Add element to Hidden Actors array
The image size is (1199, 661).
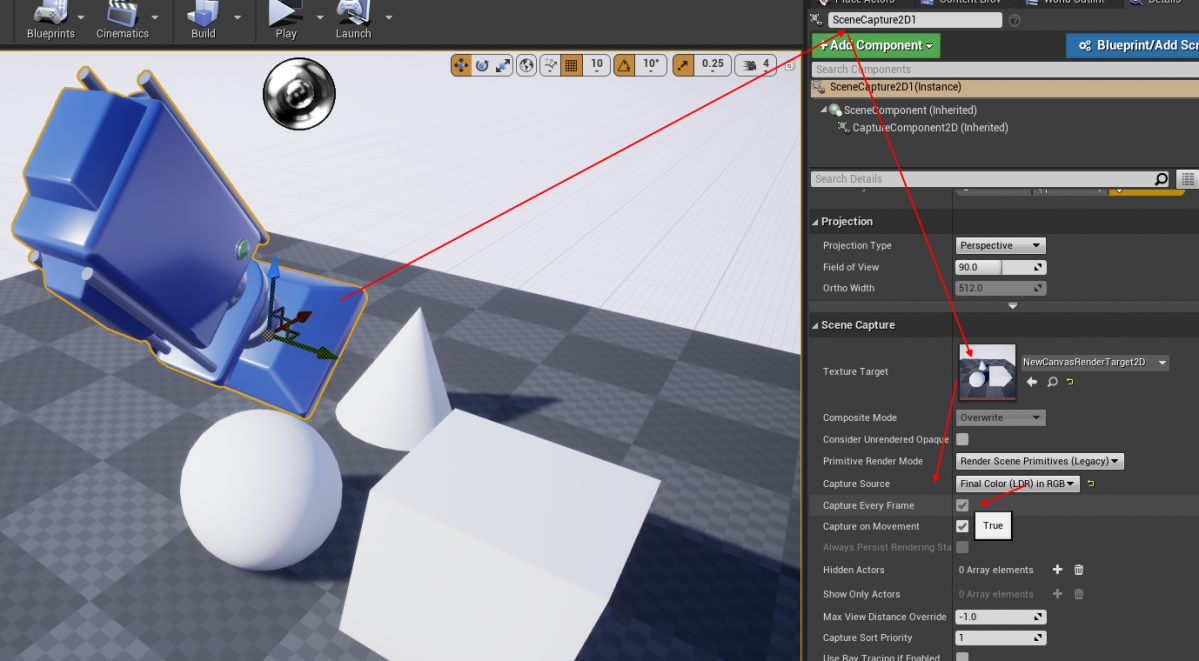pyautogui.click(x=1057, y=570)
